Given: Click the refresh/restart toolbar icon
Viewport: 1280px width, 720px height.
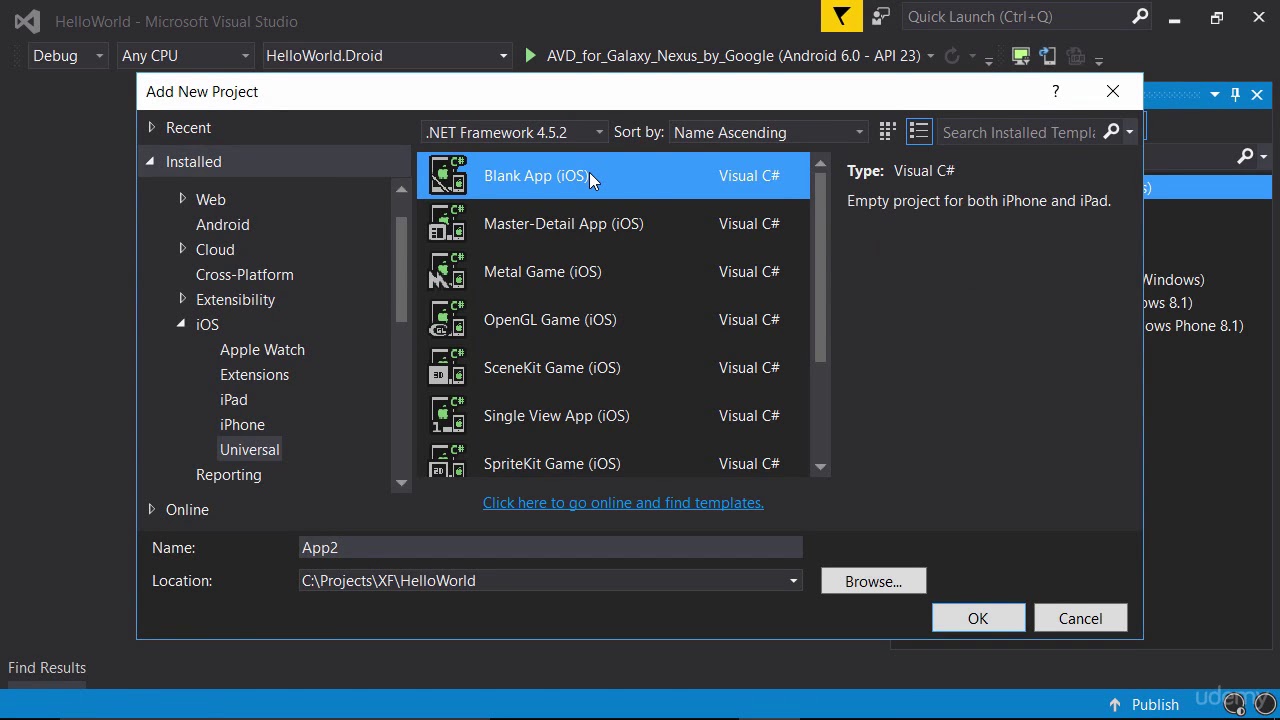Looking at the screenshot, I should pyautogui.click(x=952, y=56).
